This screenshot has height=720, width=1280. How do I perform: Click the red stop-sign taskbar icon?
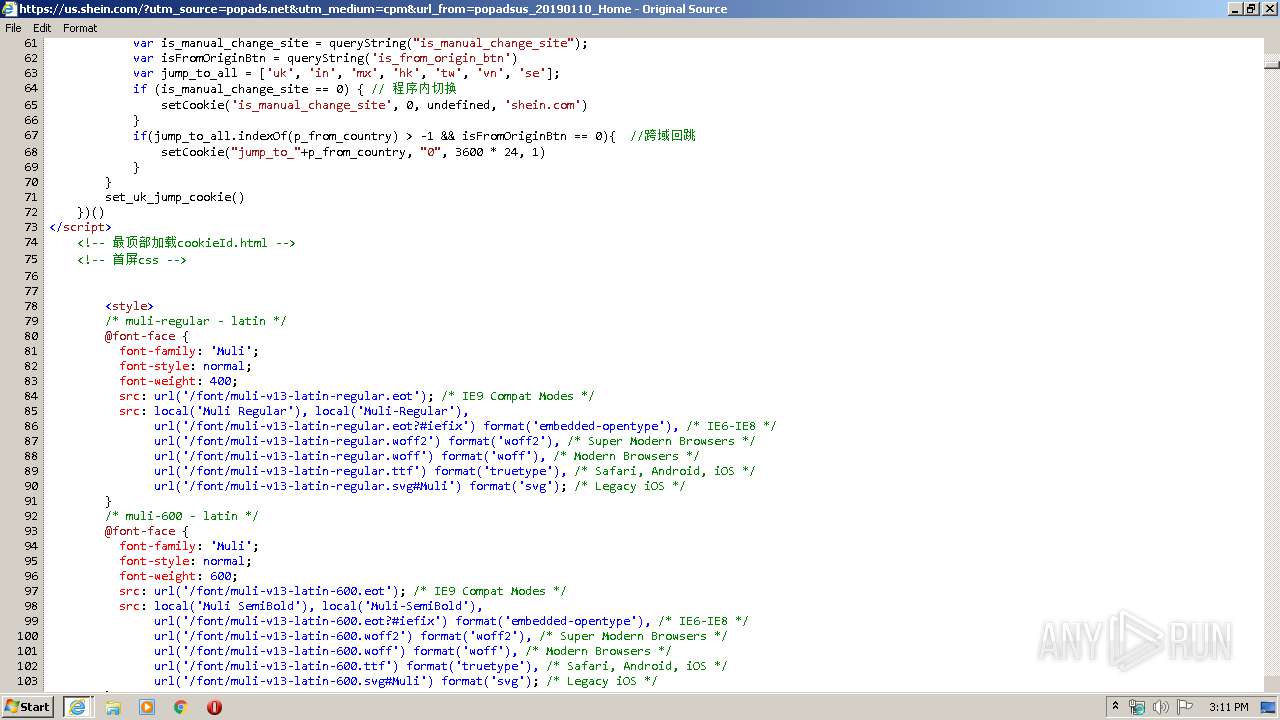click(x=214, y=707)
